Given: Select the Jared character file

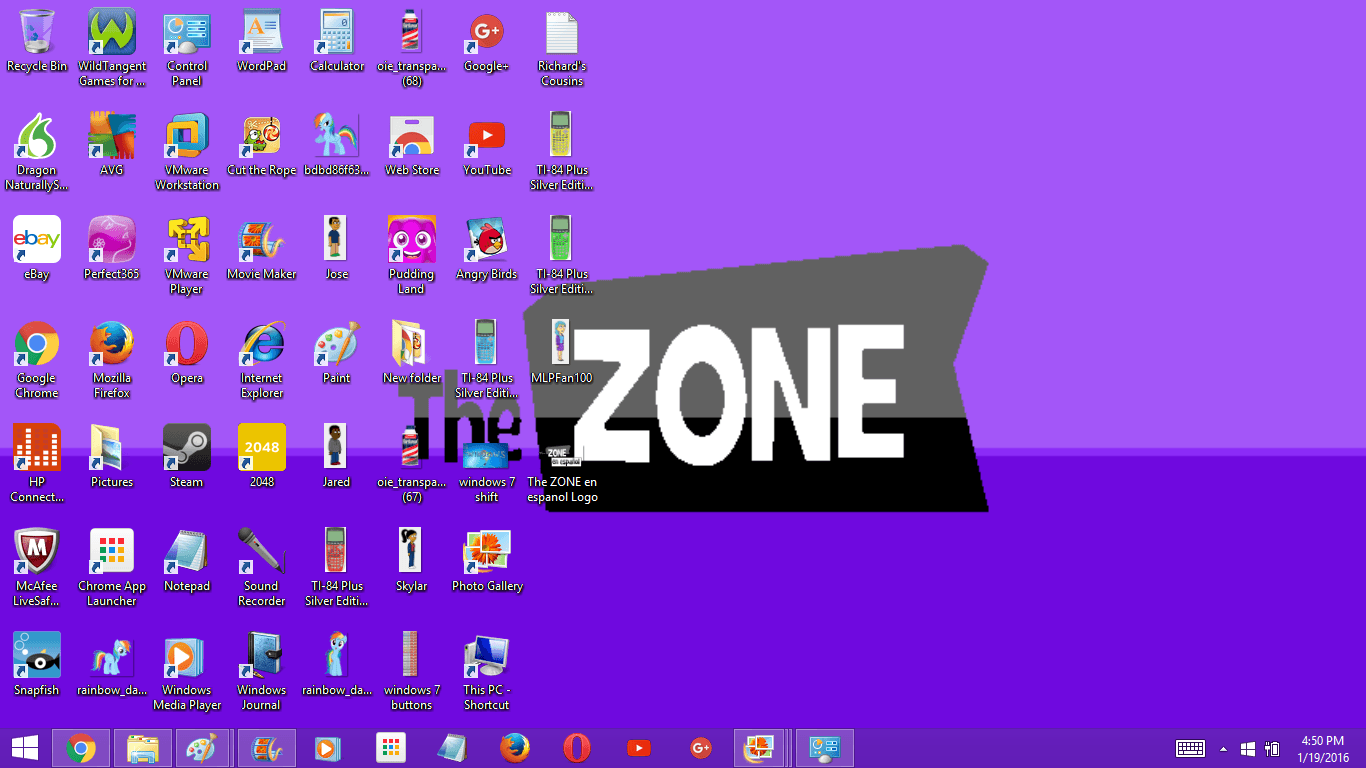Looking at the screenshot, I should (337, 458).
